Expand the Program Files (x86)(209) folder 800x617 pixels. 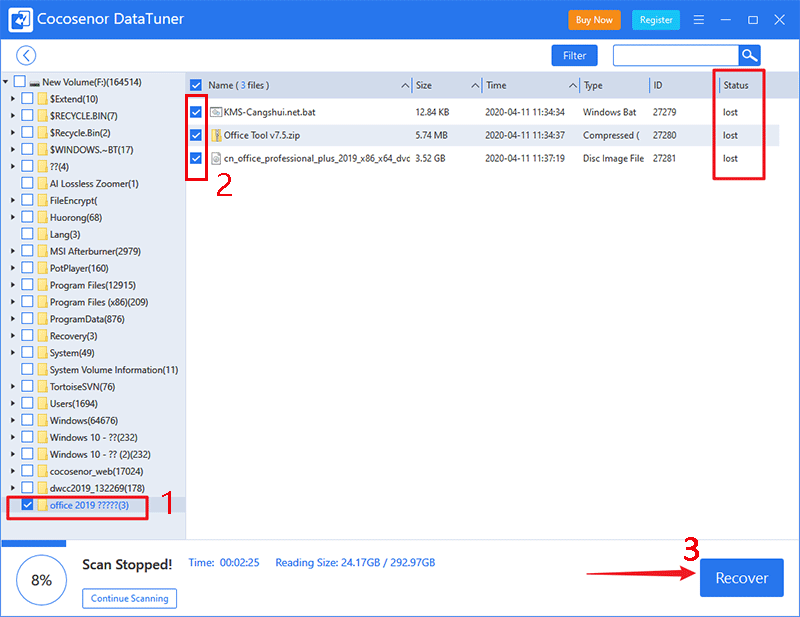coord(13,302)
